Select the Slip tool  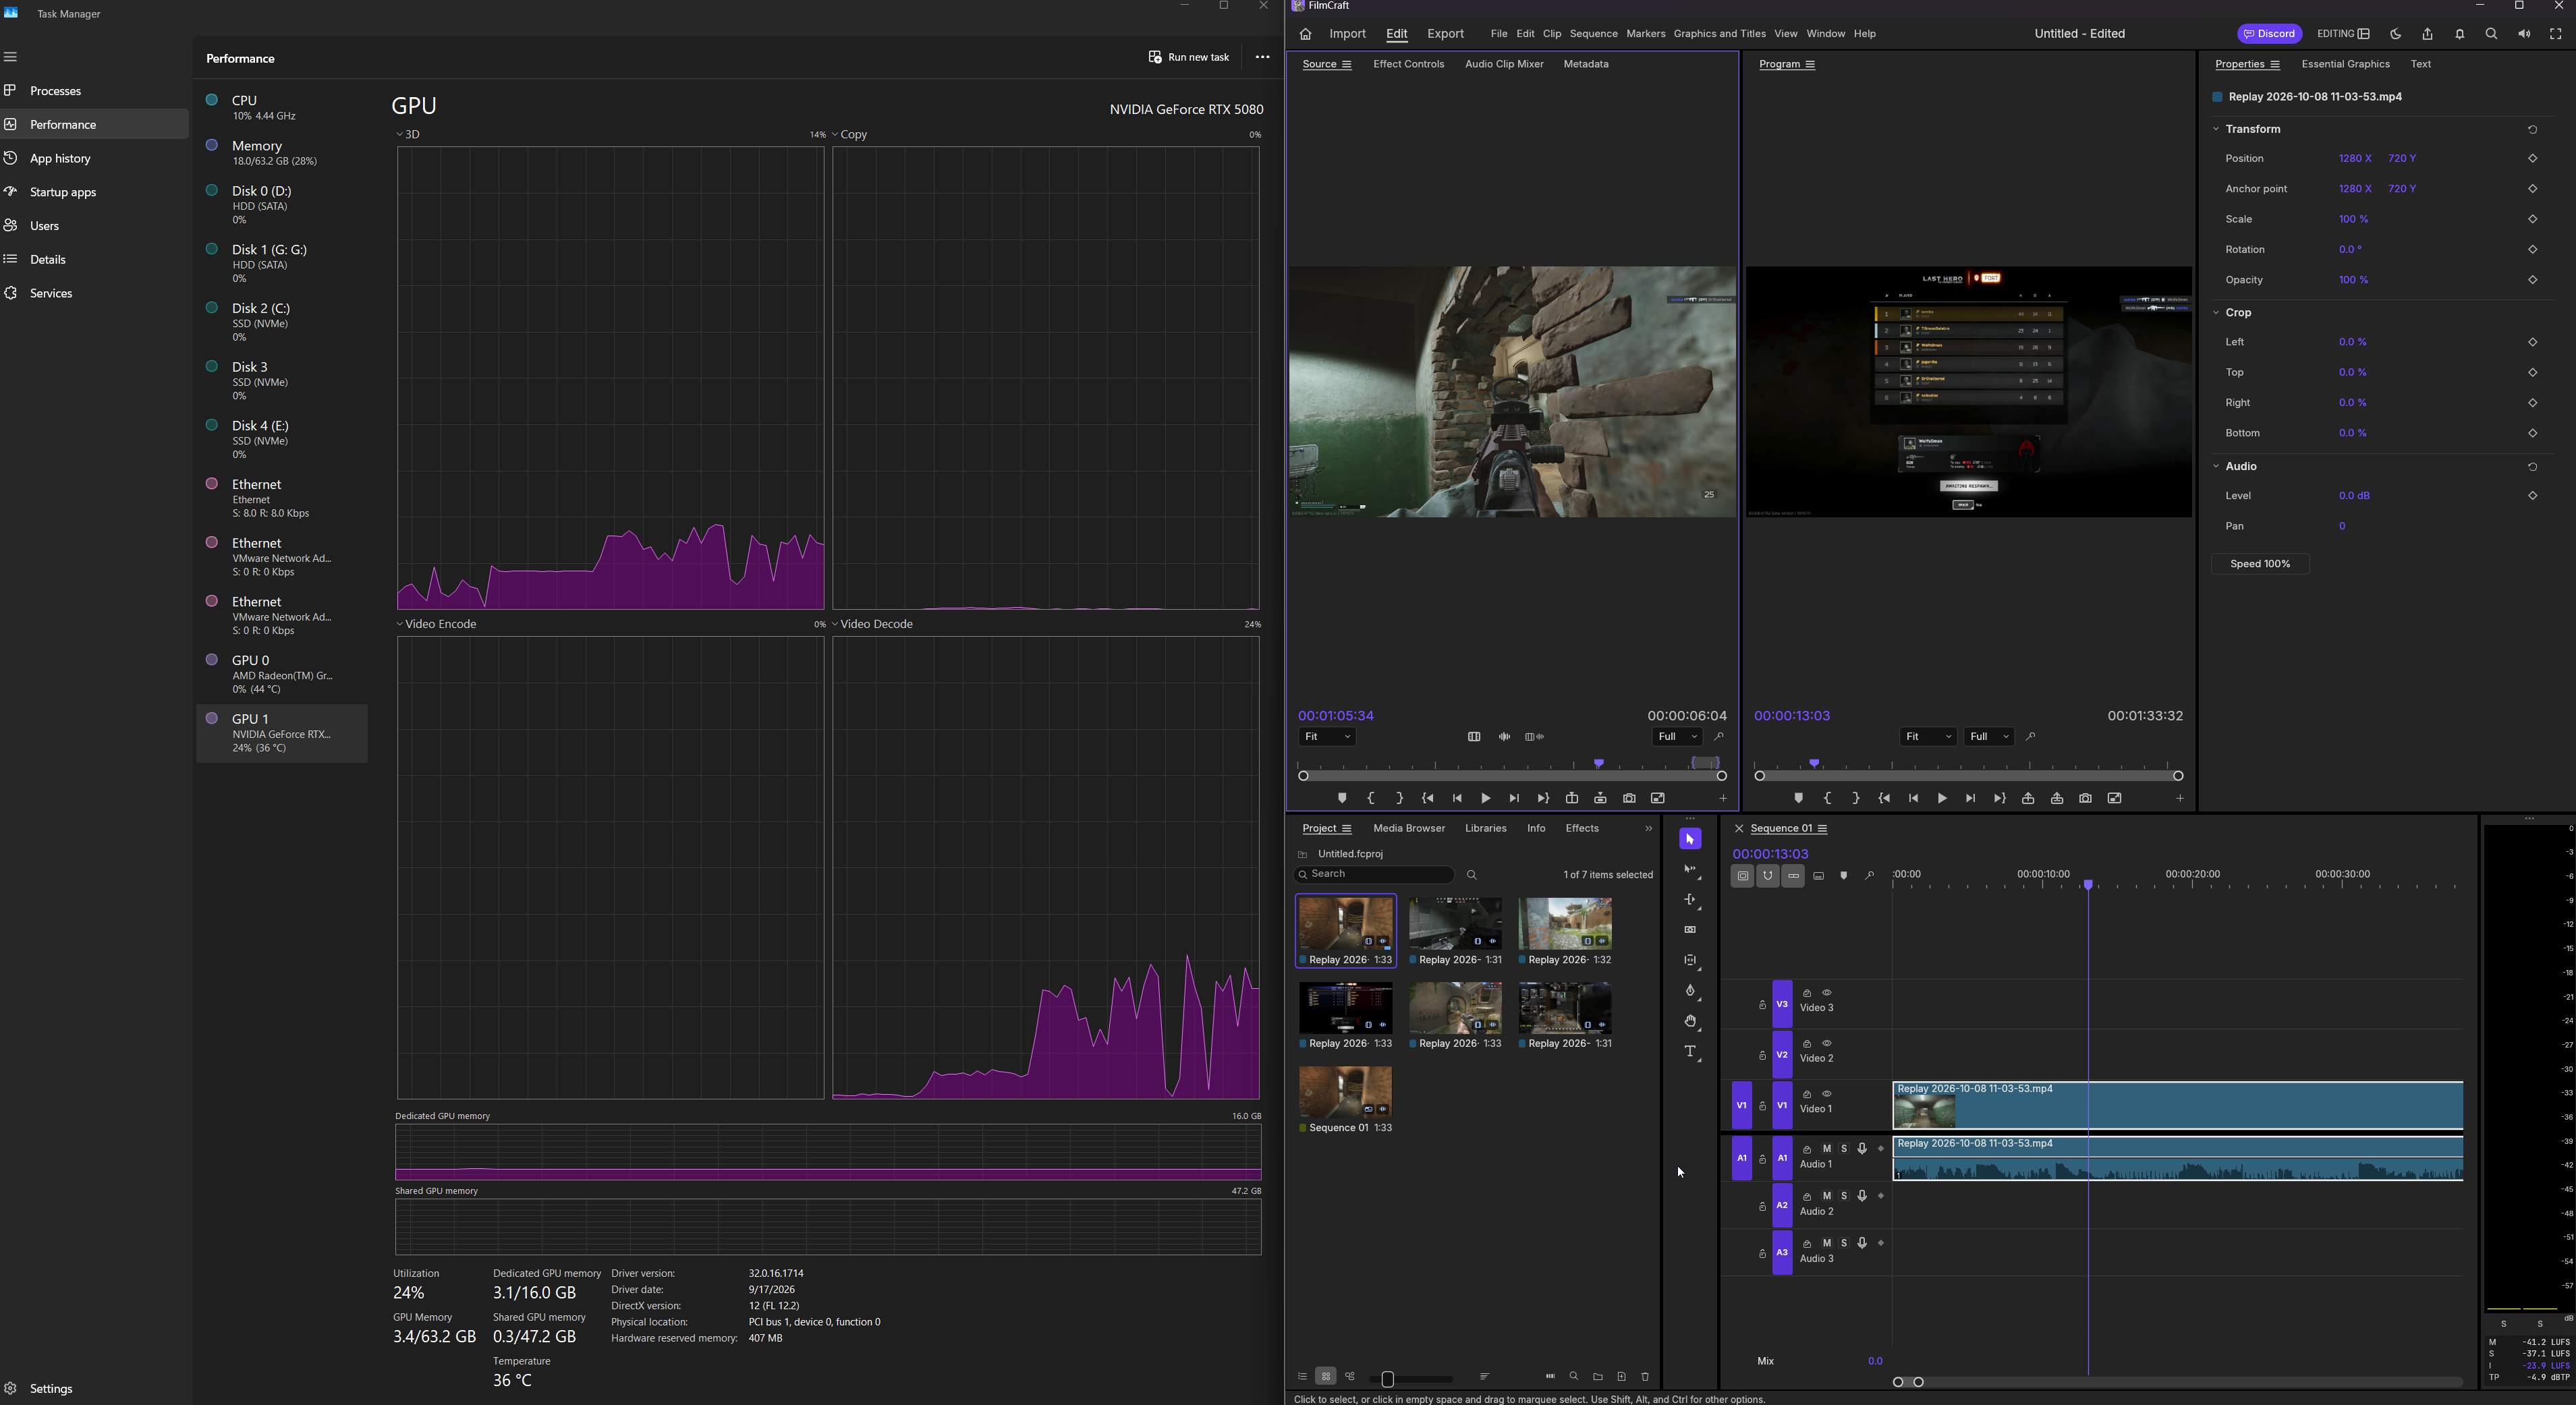(1690, 961)
